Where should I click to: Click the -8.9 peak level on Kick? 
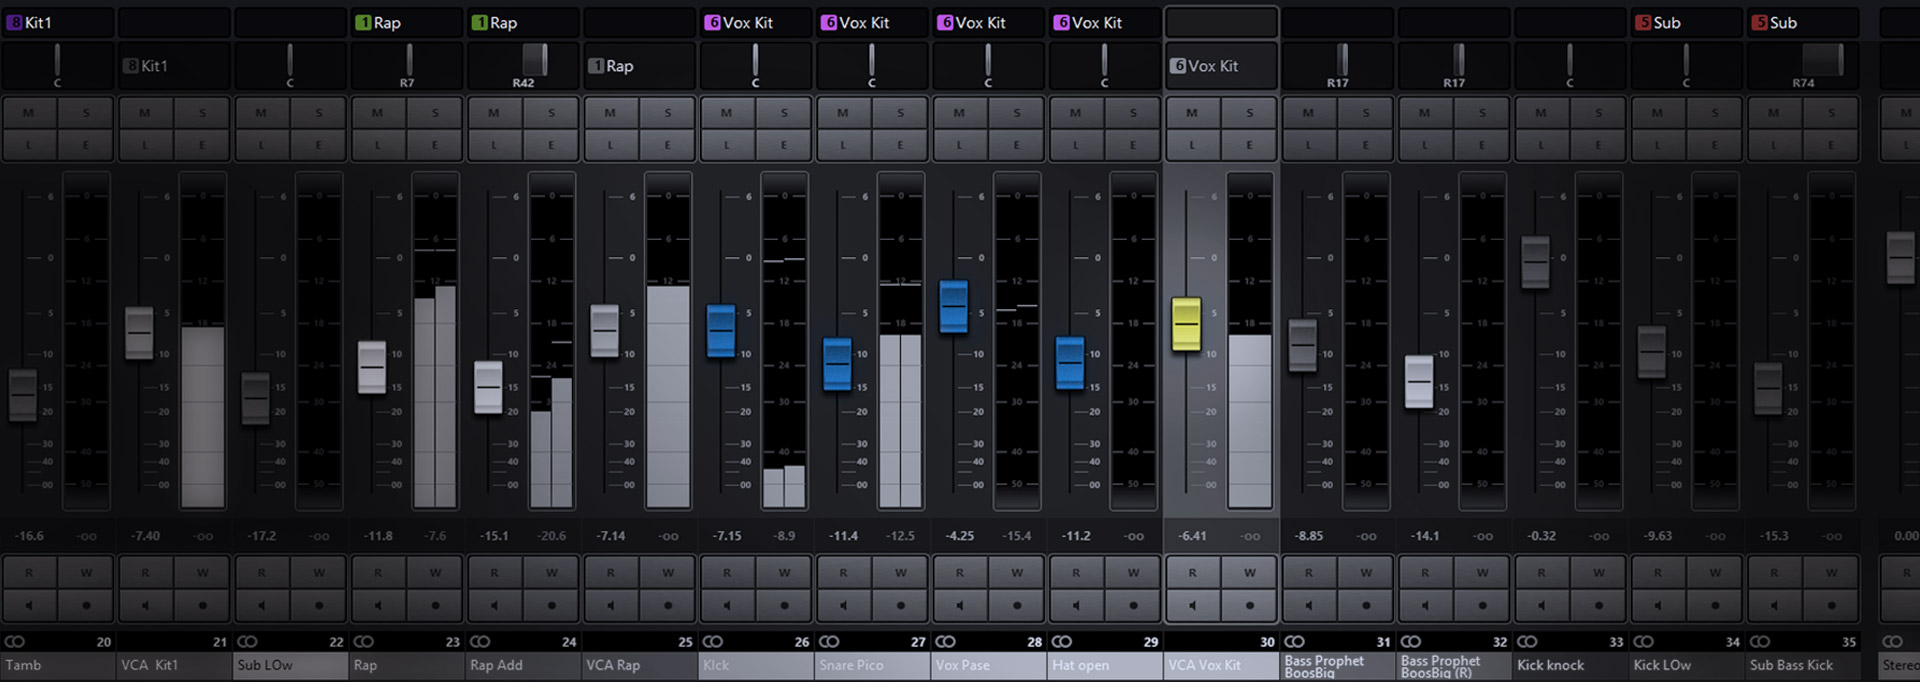pyautogui.click(x=784, y=536)
